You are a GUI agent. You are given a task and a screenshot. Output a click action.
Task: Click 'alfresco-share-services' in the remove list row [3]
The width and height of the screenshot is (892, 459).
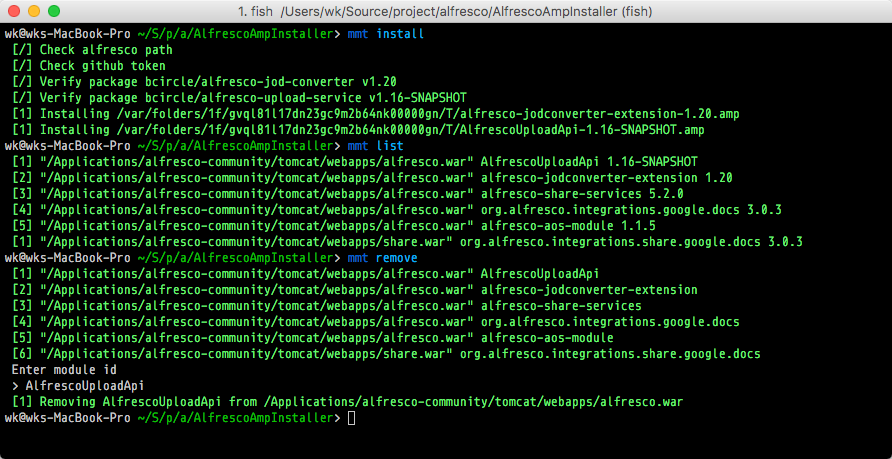[x=561, y=306]
